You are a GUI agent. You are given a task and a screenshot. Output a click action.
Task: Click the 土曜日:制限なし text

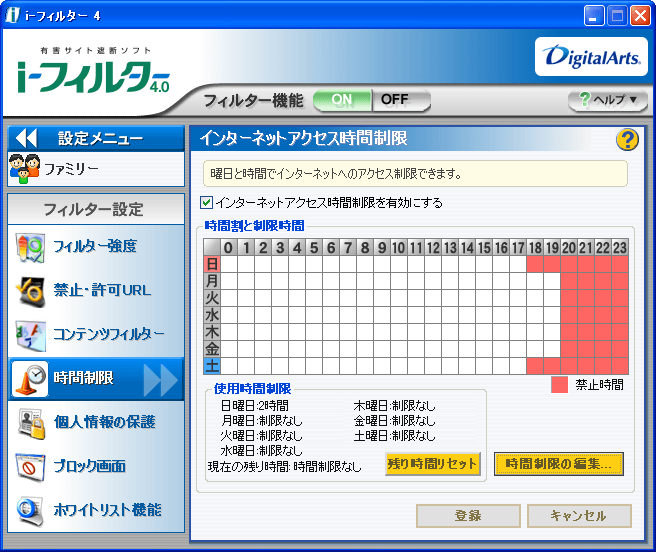click(x=395, y=436)
